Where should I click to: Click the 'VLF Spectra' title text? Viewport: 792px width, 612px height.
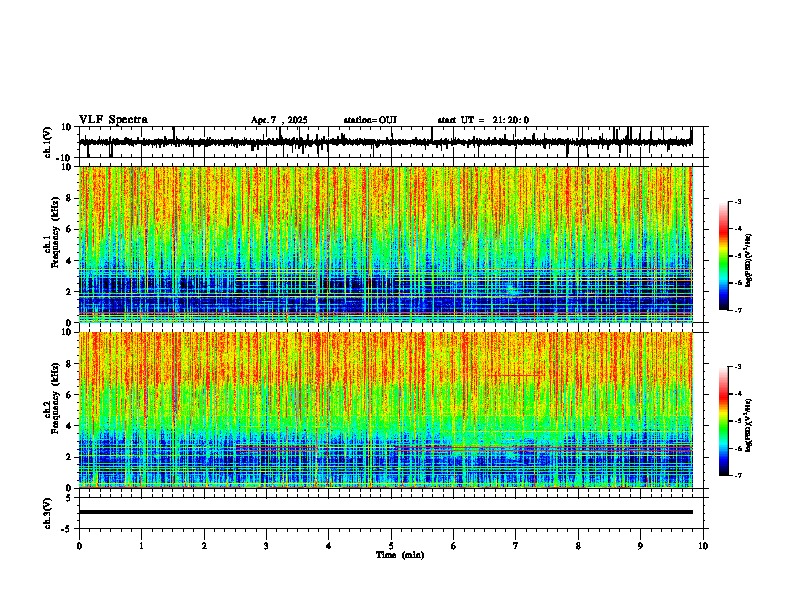coord(113,120)
